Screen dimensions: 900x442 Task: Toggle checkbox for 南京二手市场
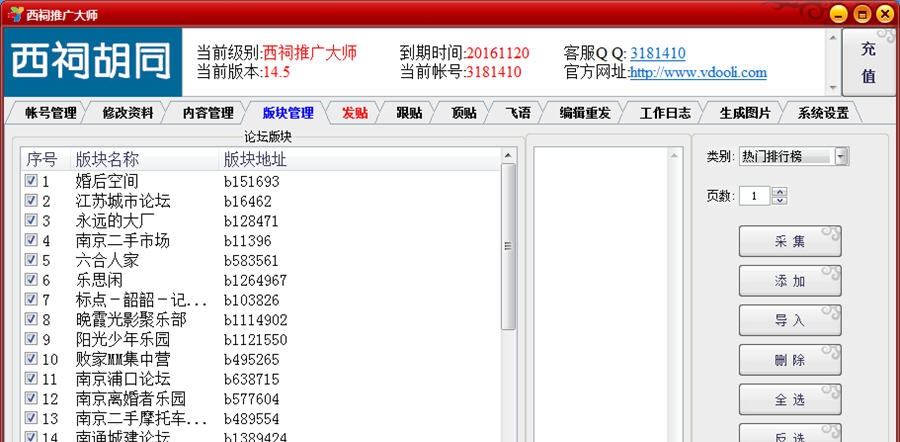pyautogui.click(x=31, y=240)
